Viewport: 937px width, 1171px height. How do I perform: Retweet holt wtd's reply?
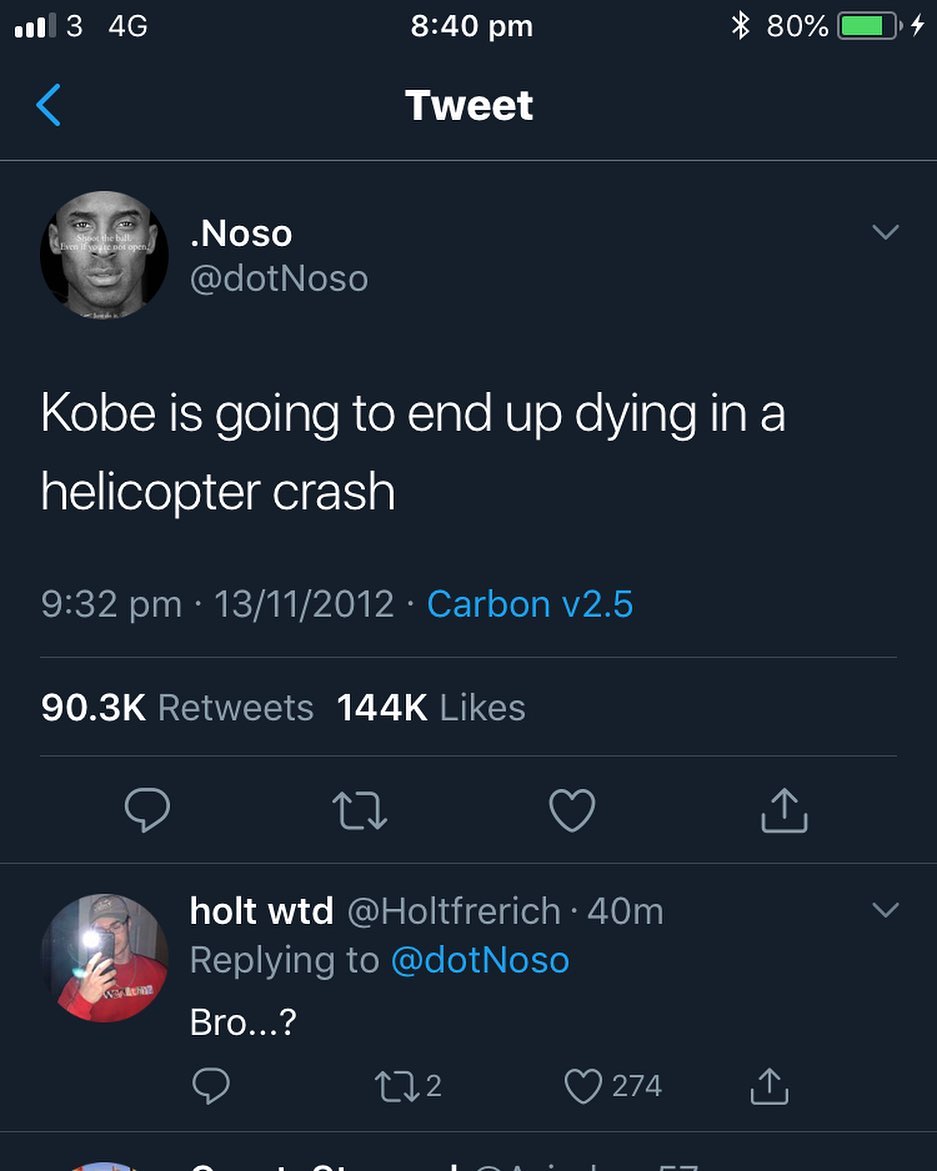(x=392, y=1086)
